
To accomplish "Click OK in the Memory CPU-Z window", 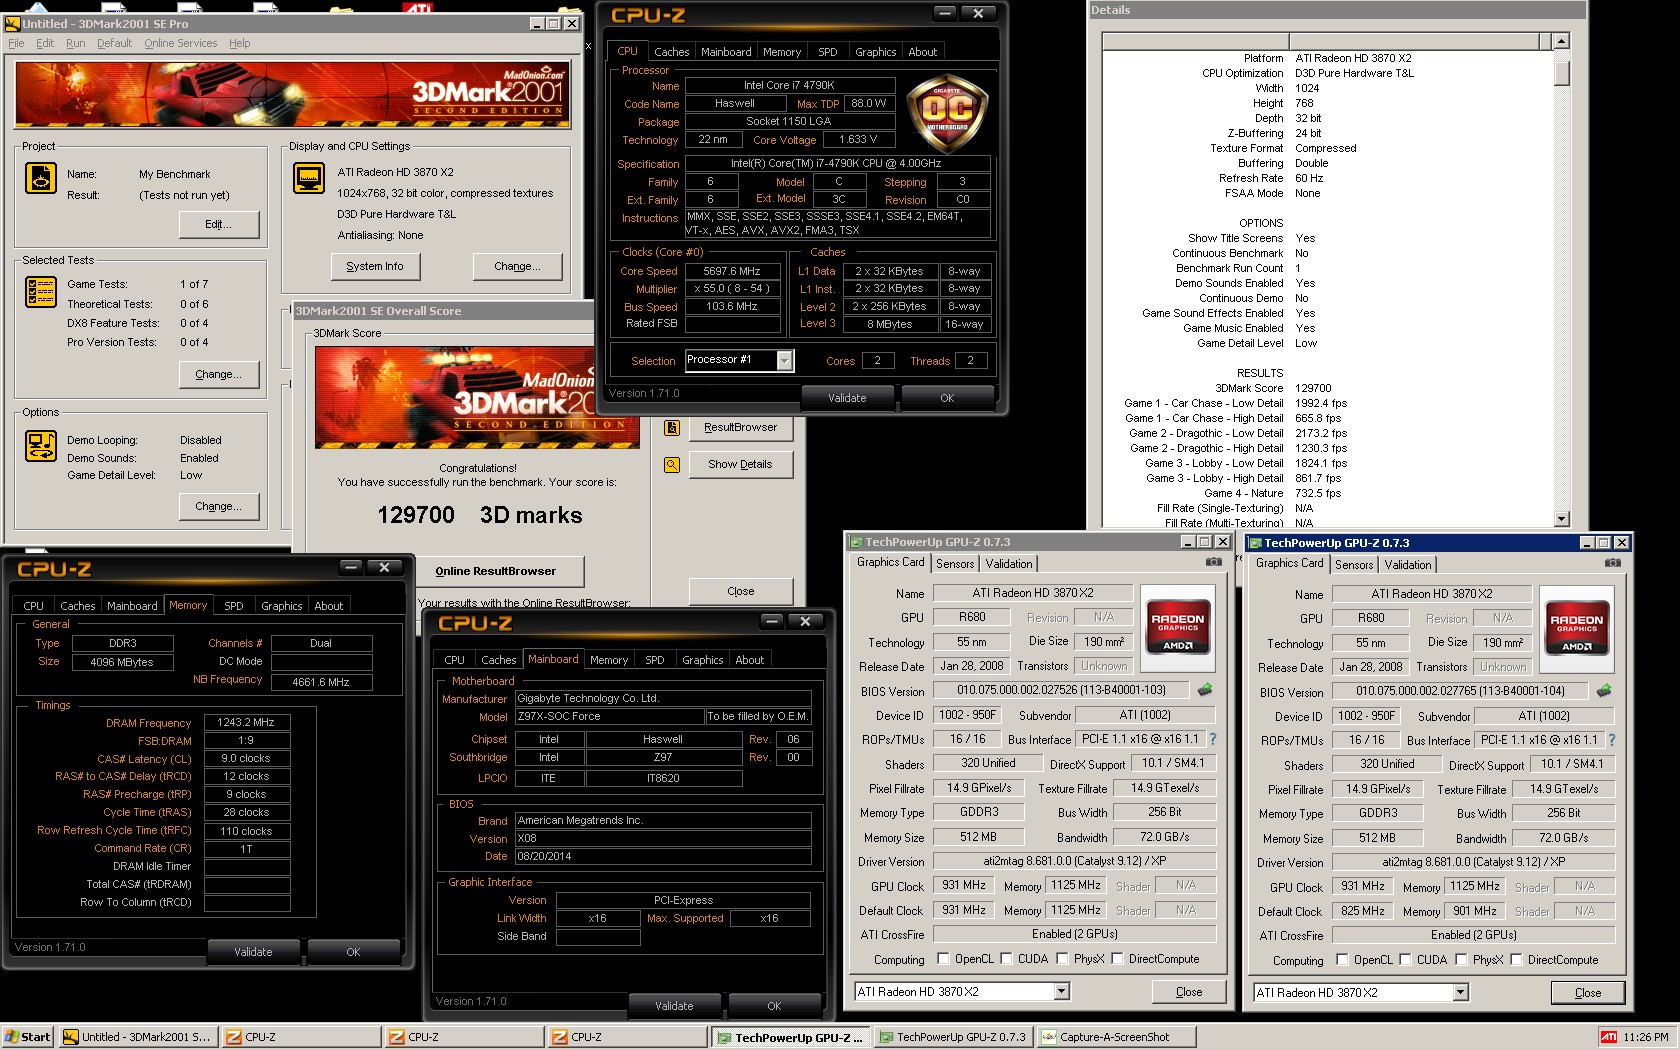I will click(x=353, y=952).
